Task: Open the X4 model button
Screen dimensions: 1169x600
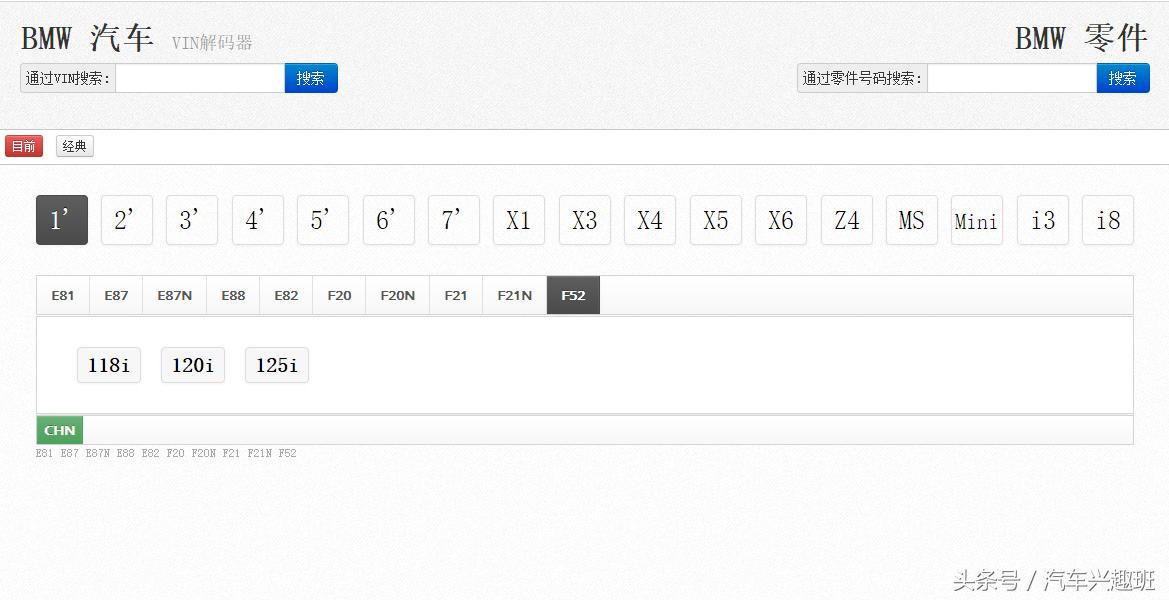Action: coord(650,220)
